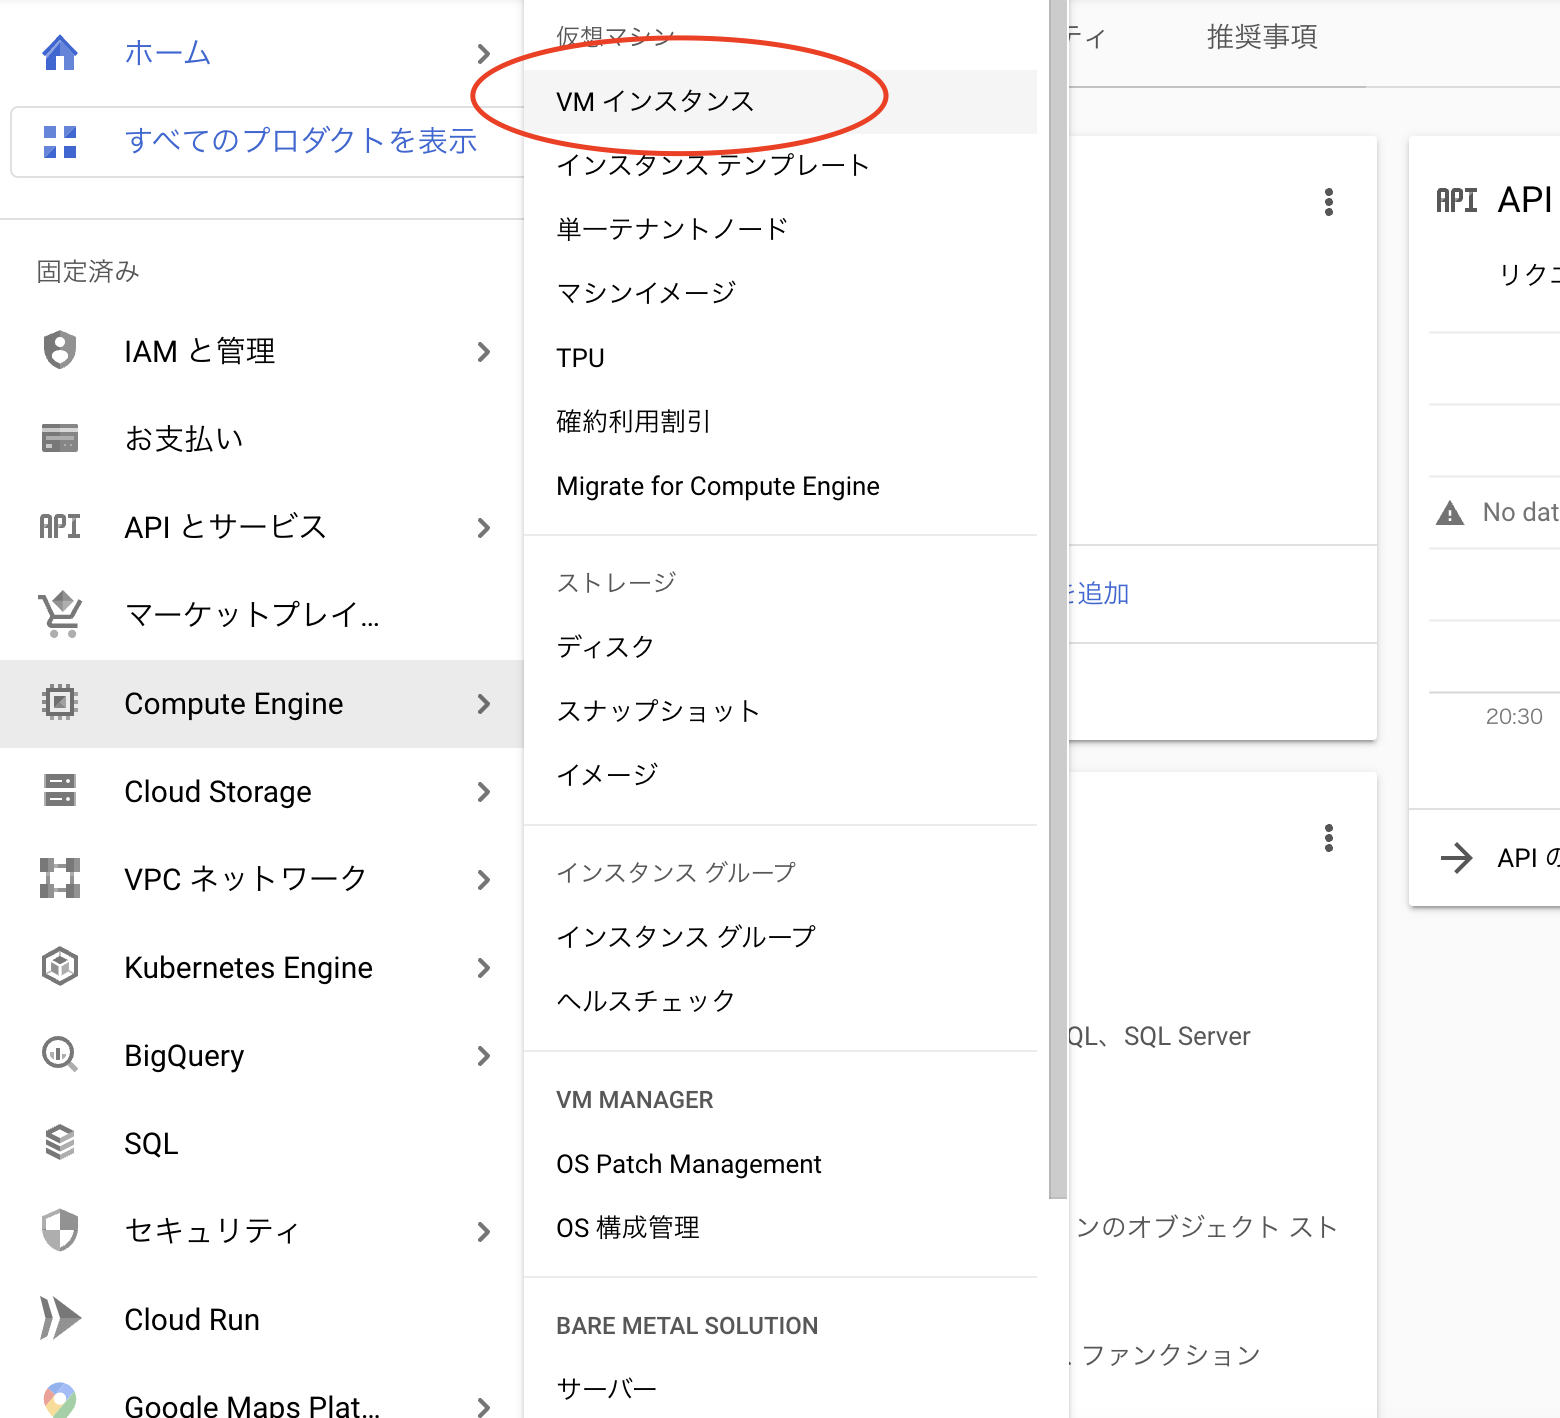Click the Google Maps Platform pin icon
1560x1418 pixels.
[x=60, y=1400]
